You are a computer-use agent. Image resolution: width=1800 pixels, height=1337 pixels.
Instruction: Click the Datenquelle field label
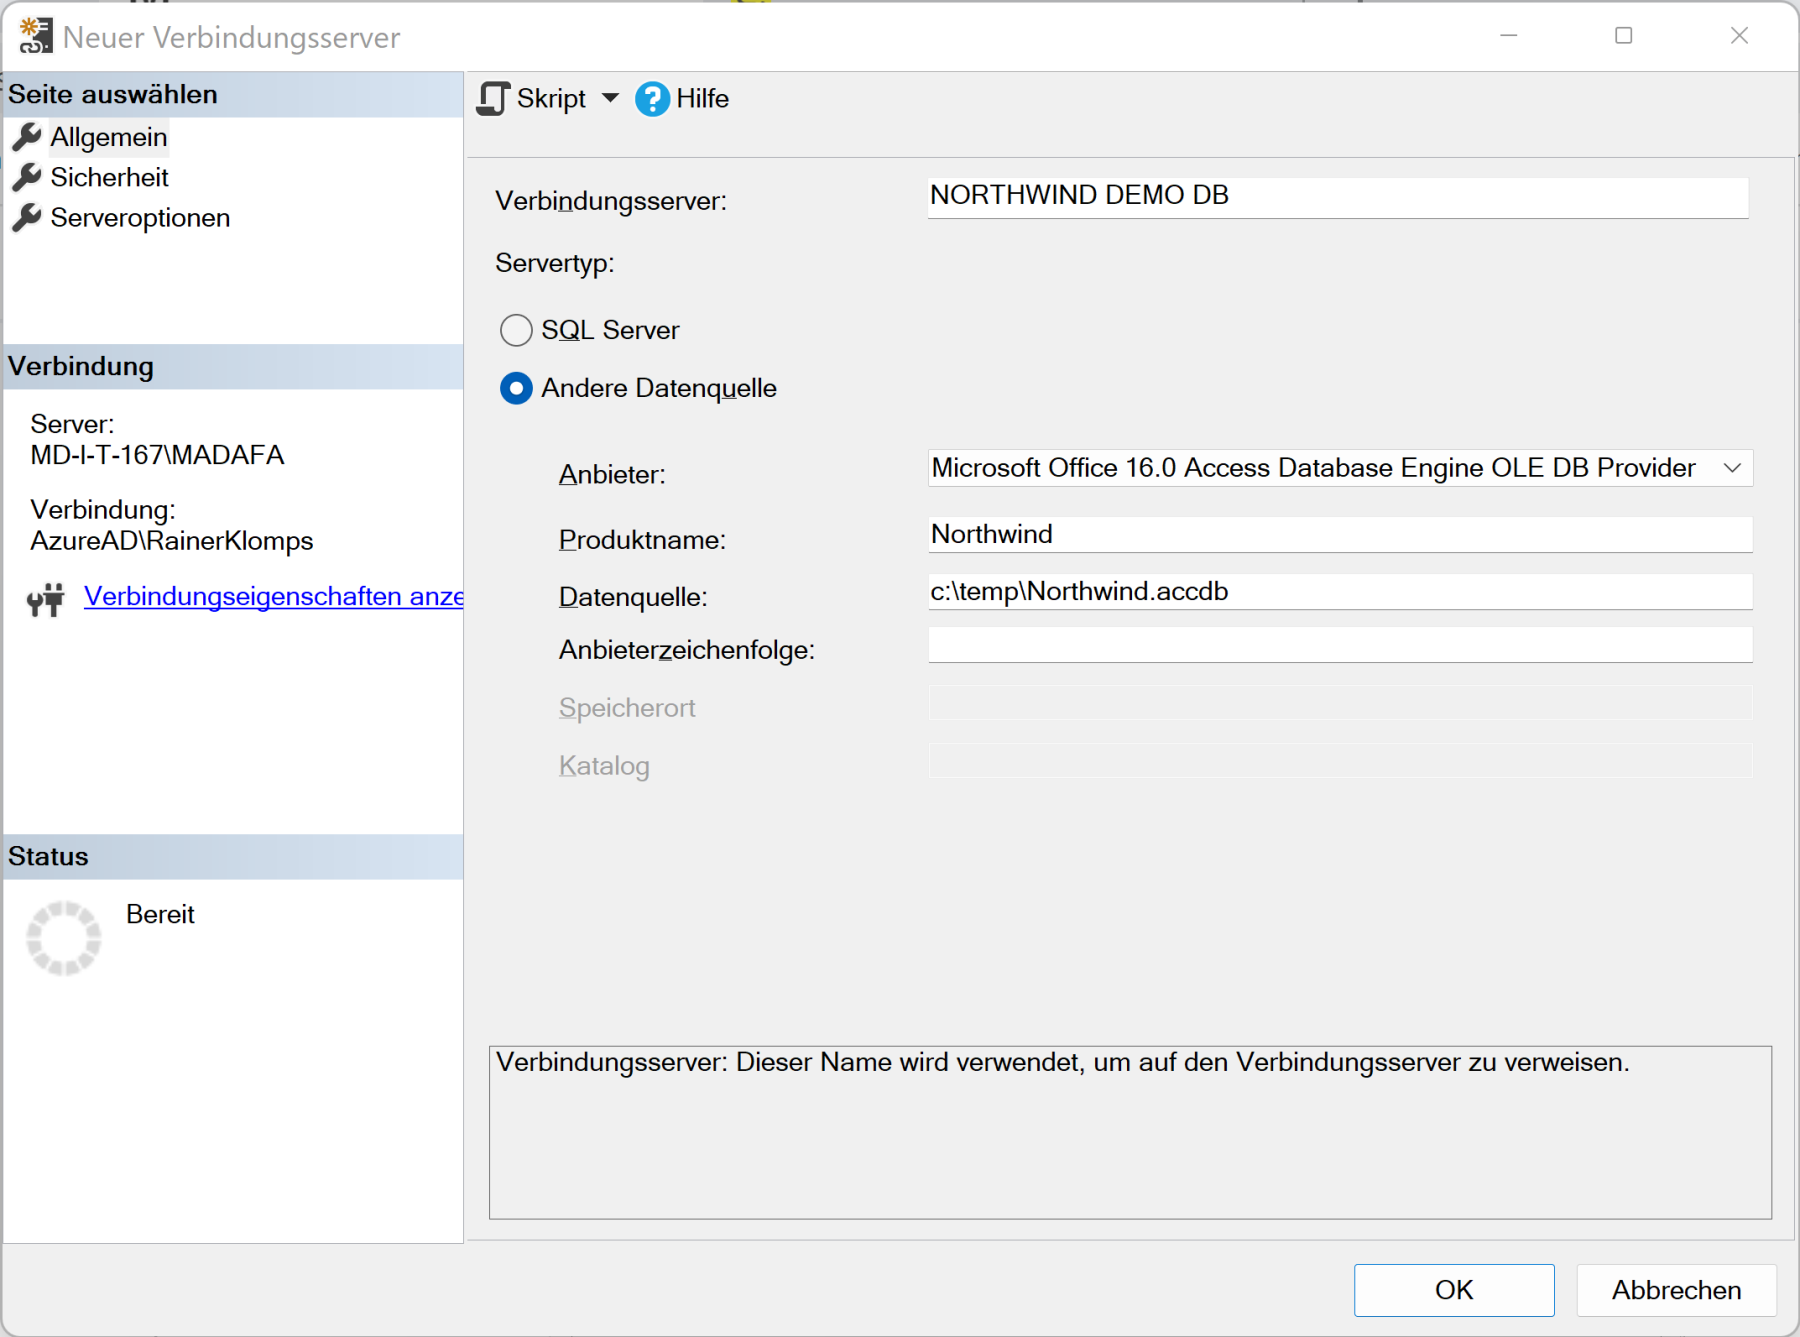point(633,597)
